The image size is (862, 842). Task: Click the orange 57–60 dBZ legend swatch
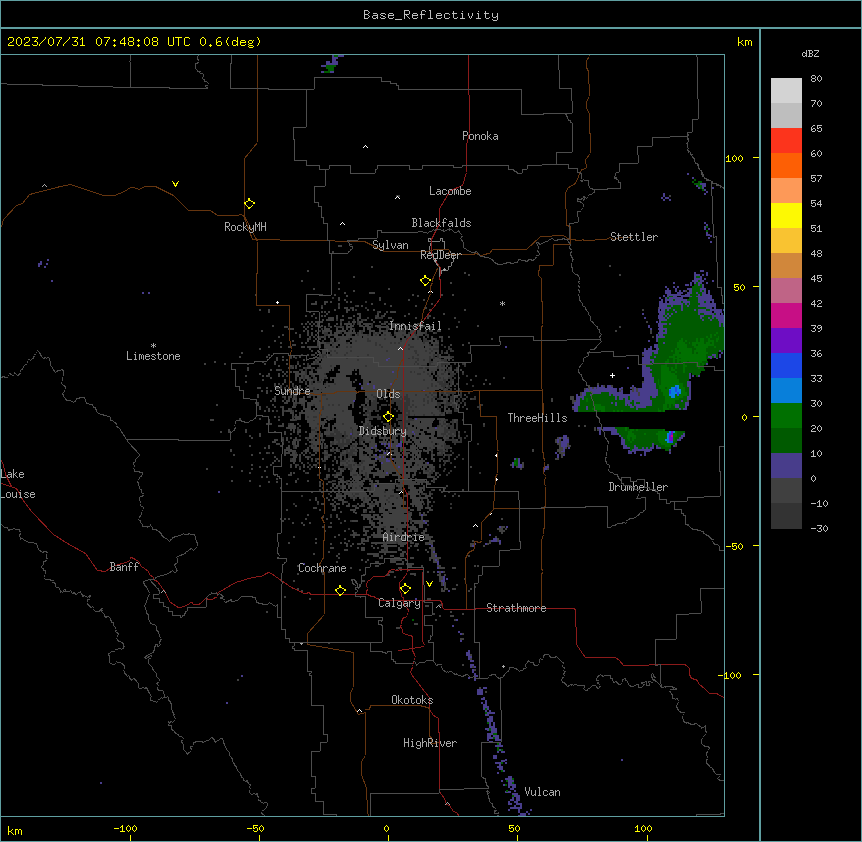tap(786, 166)
